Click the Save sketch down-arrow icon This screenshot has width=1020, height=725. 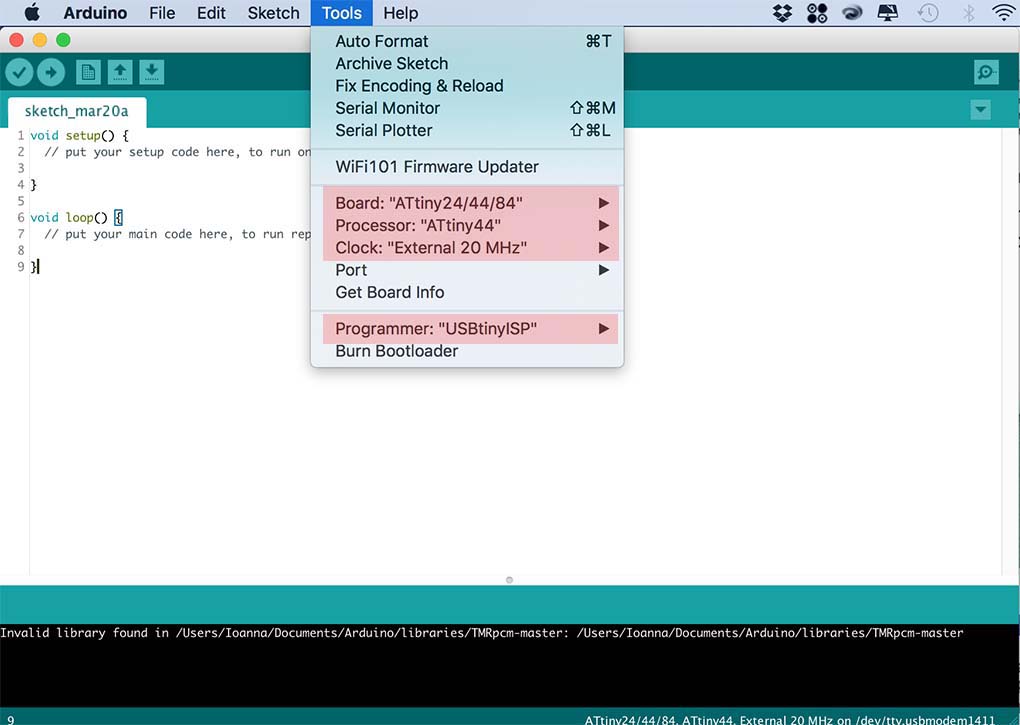pos(152,72)
